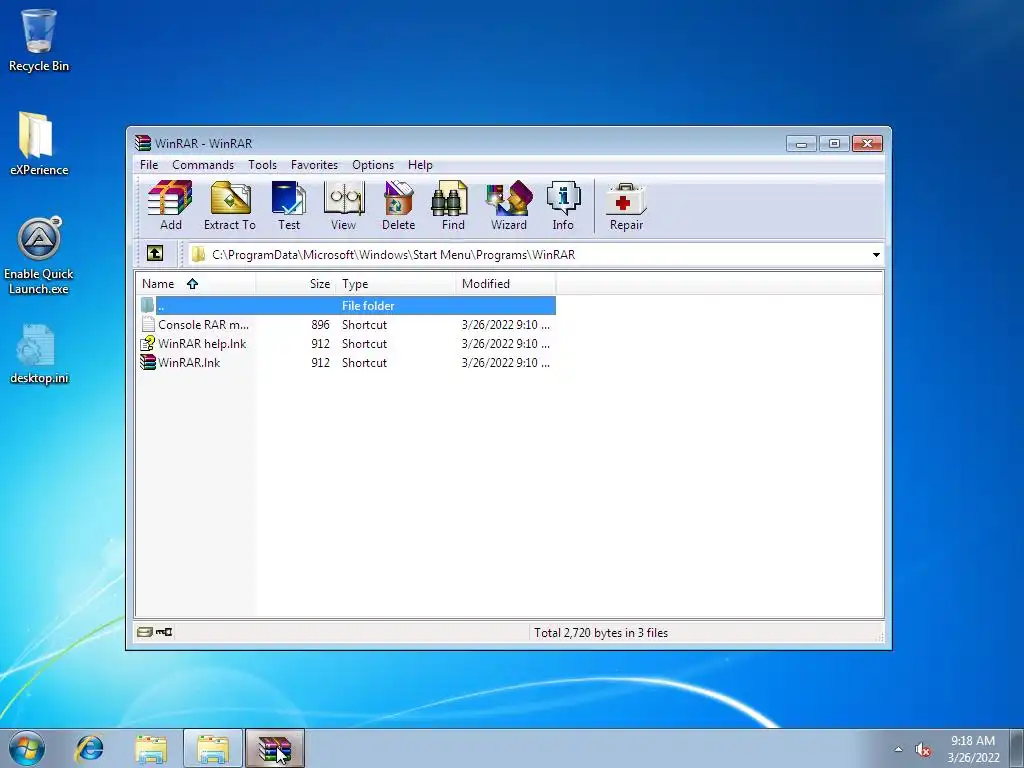This screenshot has width=1024, height=768.
Task: Open the Help menu
Action: point(420,165)
